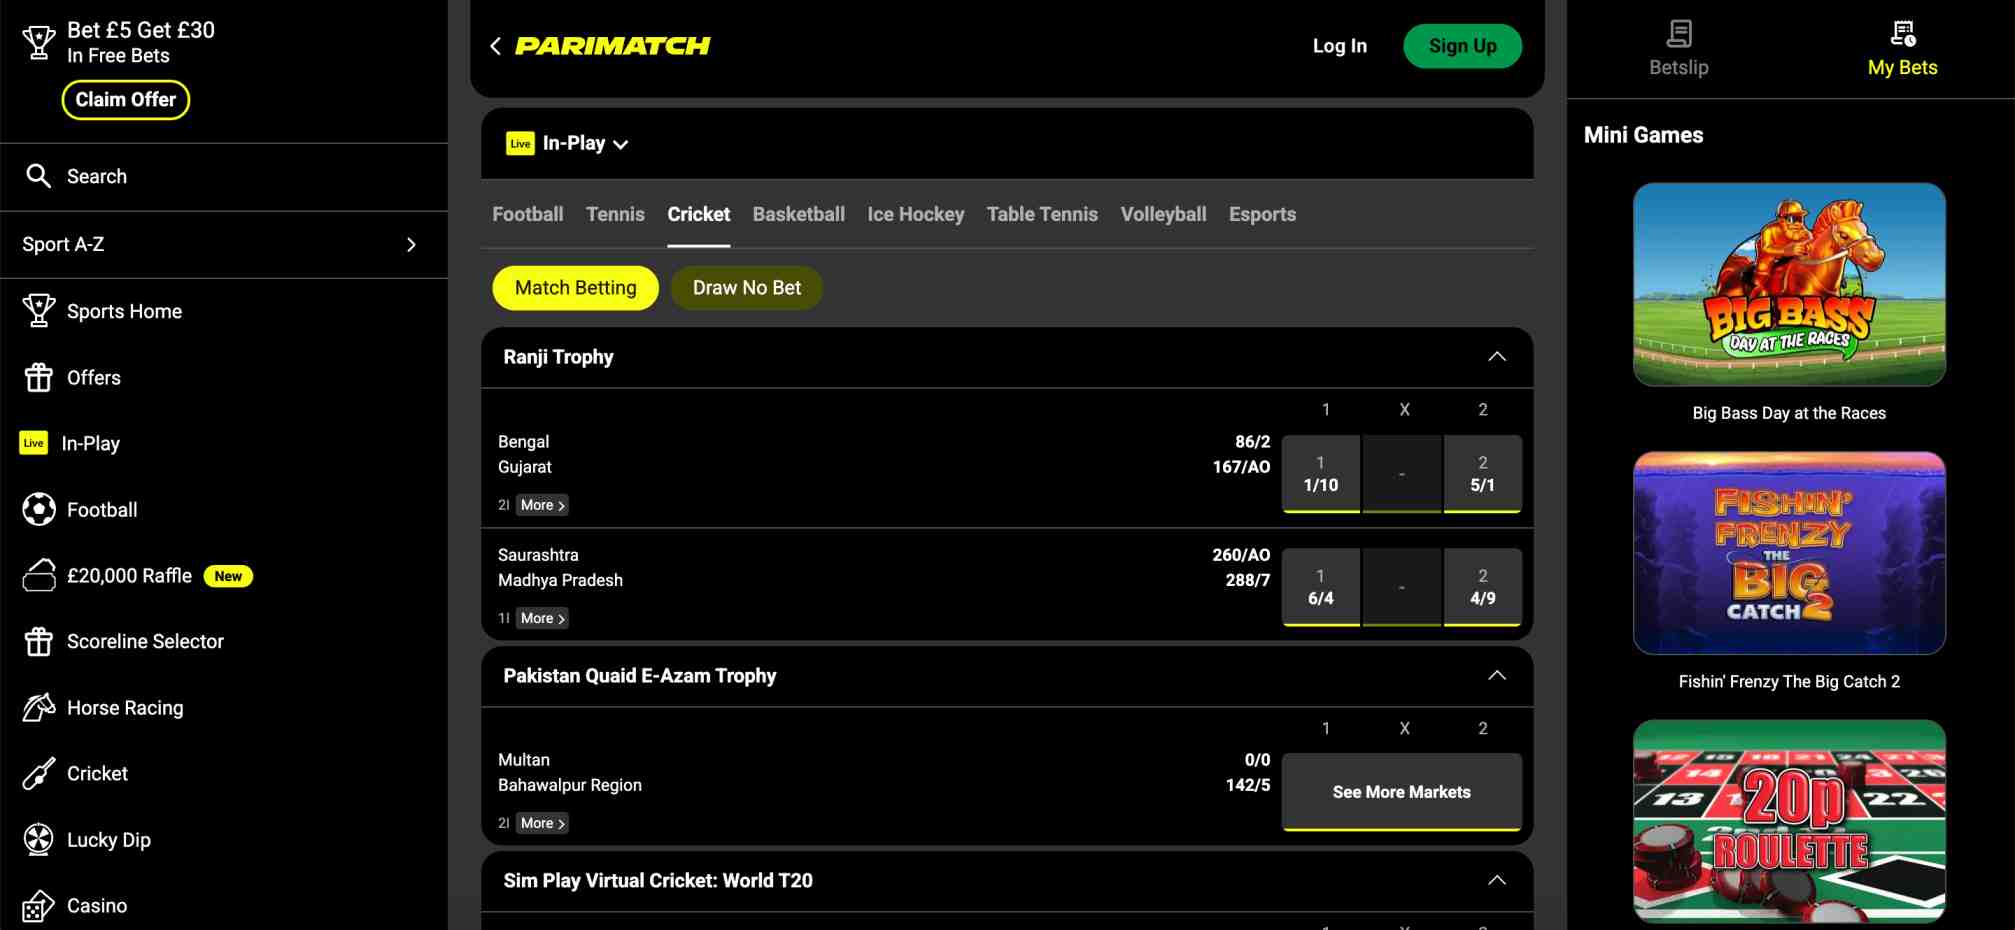This screenshot has width=2015, height=930.
Task: Select the Match Betting market filter
Action: 575,288
